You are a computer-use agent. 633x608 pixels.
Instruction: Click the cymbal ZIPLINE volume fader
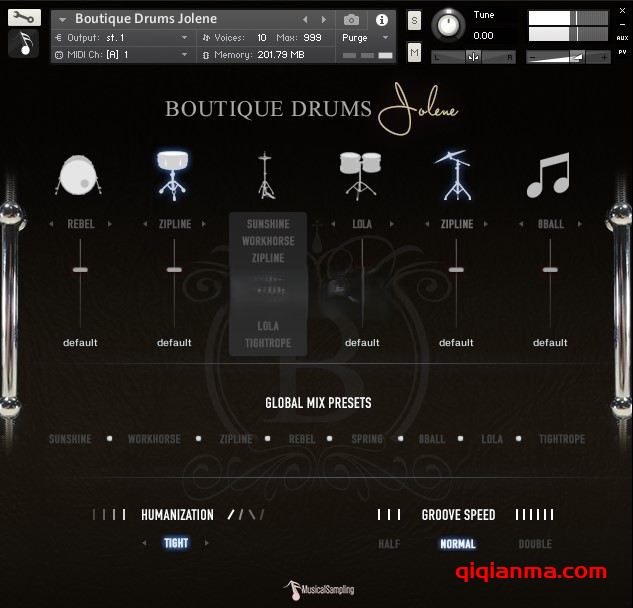pyautogui.click(x=456, y=270)
